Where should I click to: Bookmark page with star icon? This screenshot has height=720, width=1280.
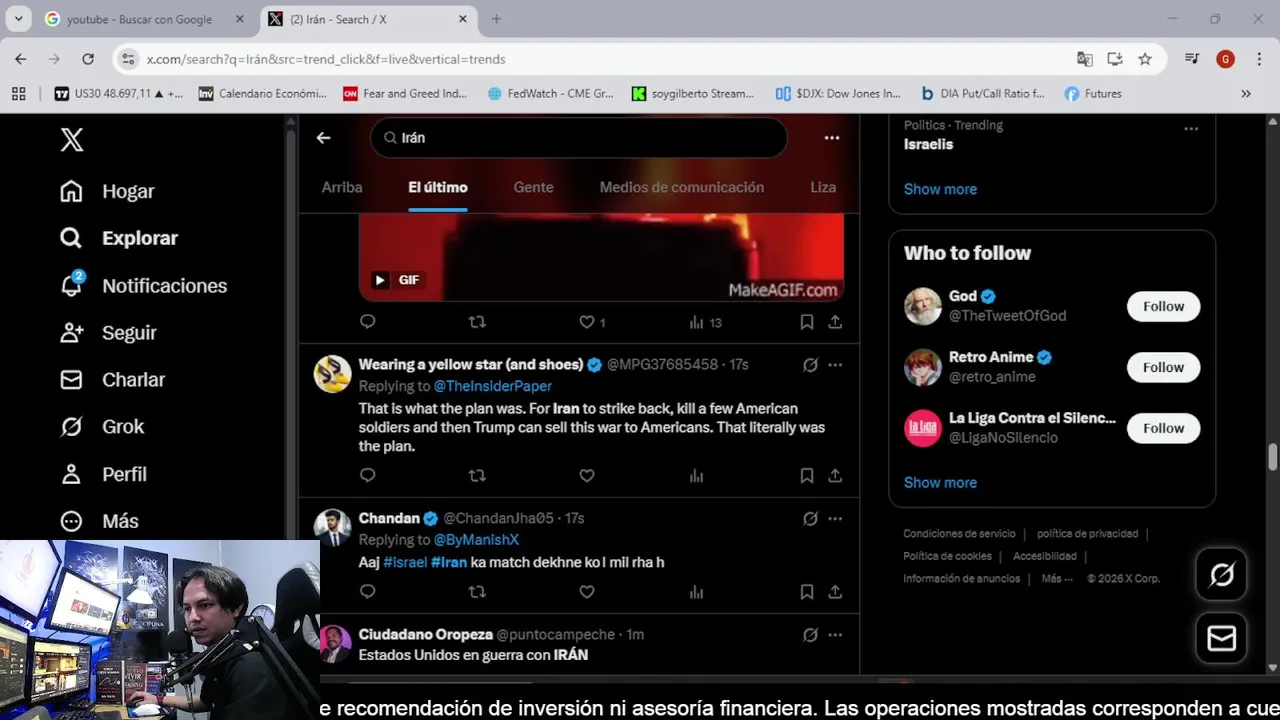[x=1145, y=59]
